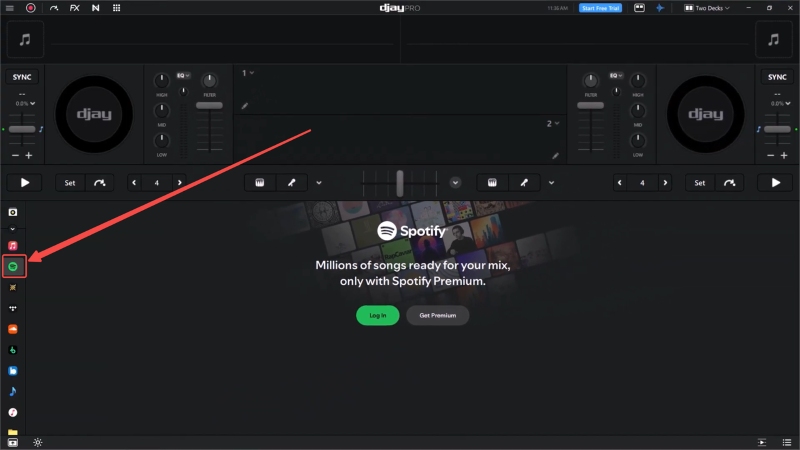This screenshot has width=800, height=450.
Task: Click the left channel volume fader
Action: pyautogui.click(x=209, y=106)
